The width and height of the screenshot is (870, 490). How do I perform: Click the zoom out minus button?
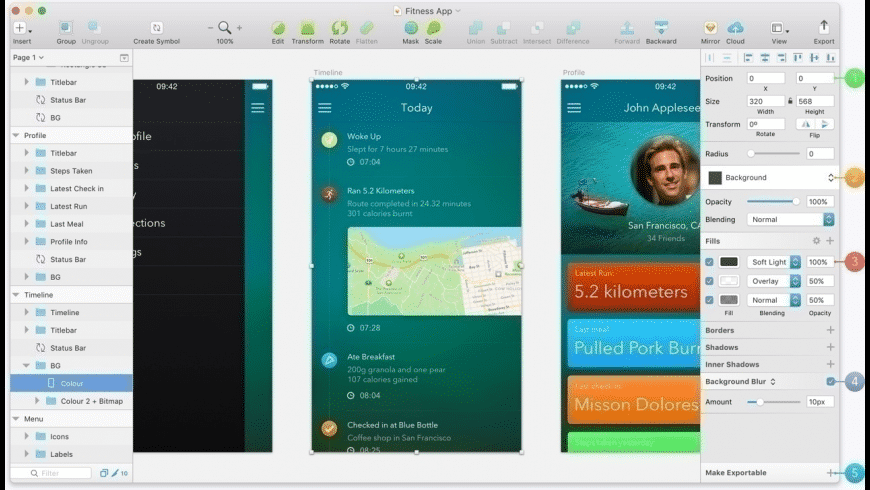click(210, 28)
